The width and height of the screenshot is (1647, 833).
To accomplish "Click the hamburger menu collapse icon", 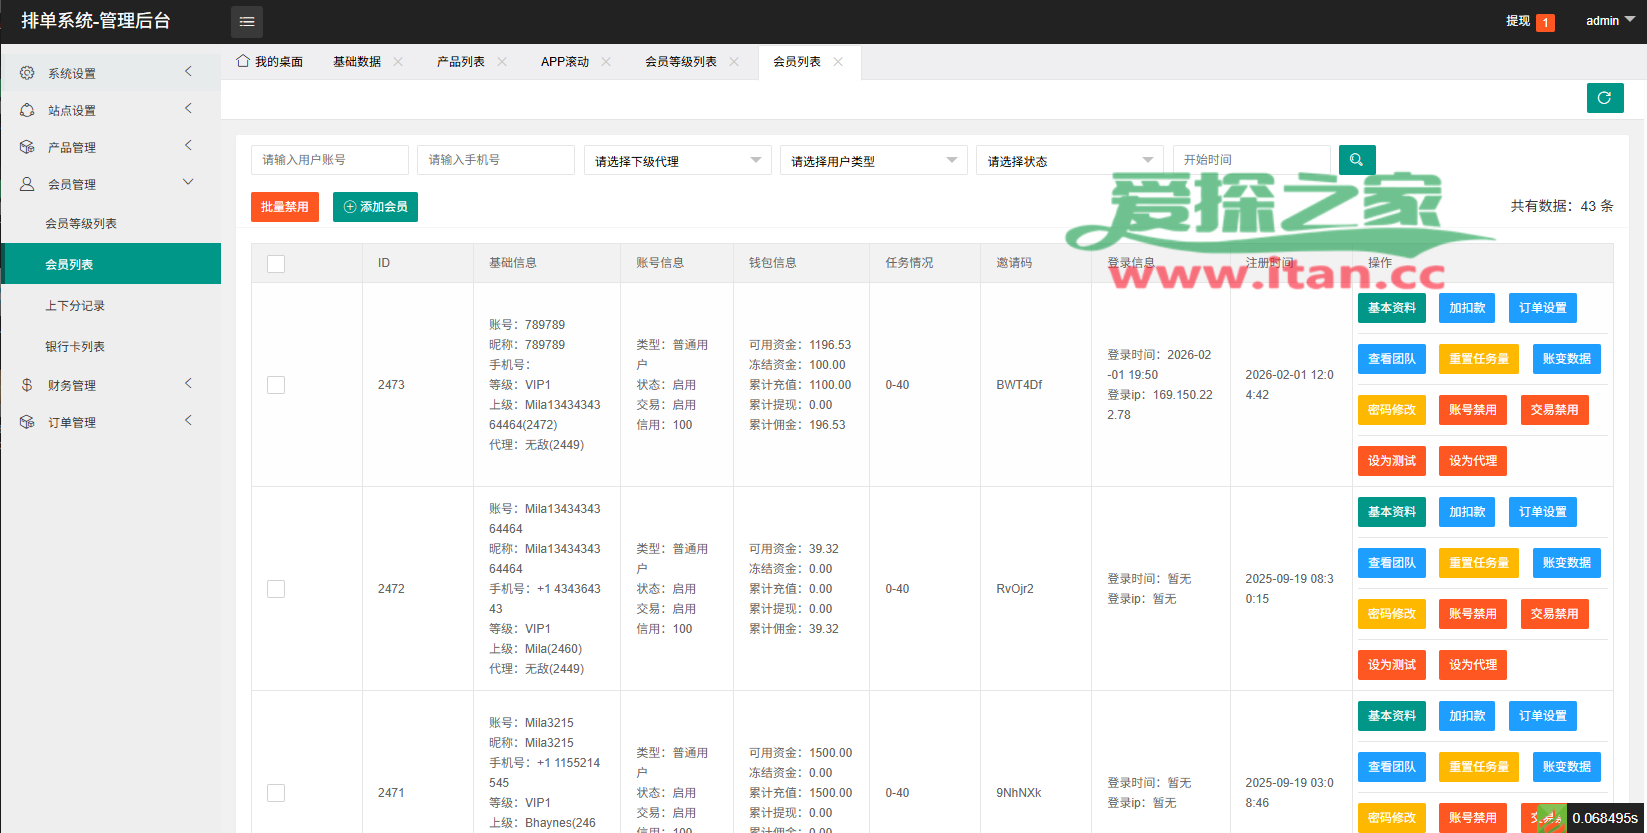I will click(247, 21).
